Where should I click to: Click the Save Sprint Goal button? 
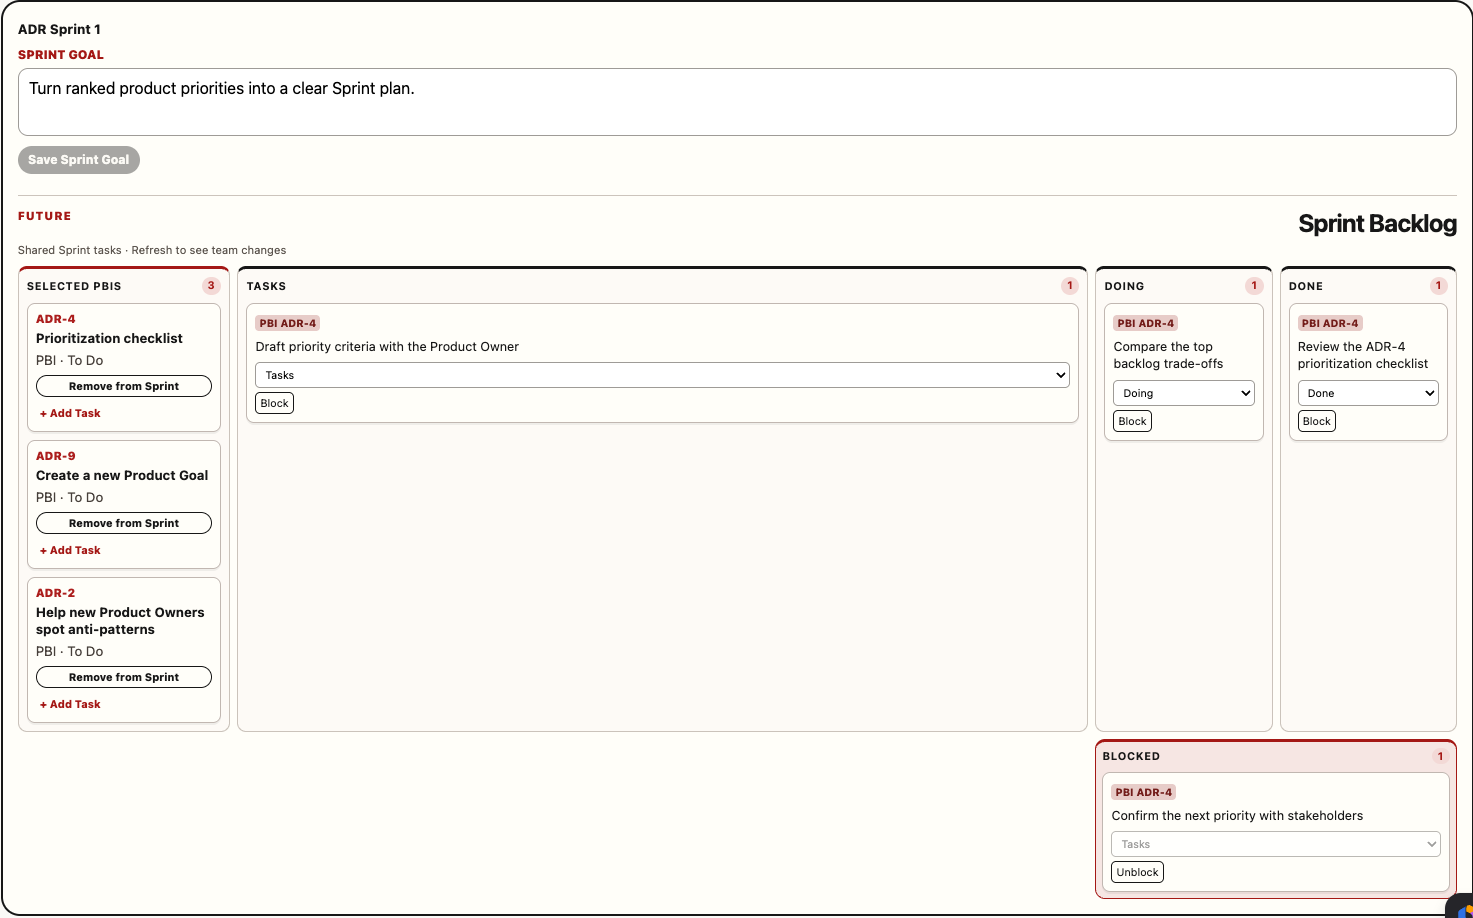click(x=79, y=160)
